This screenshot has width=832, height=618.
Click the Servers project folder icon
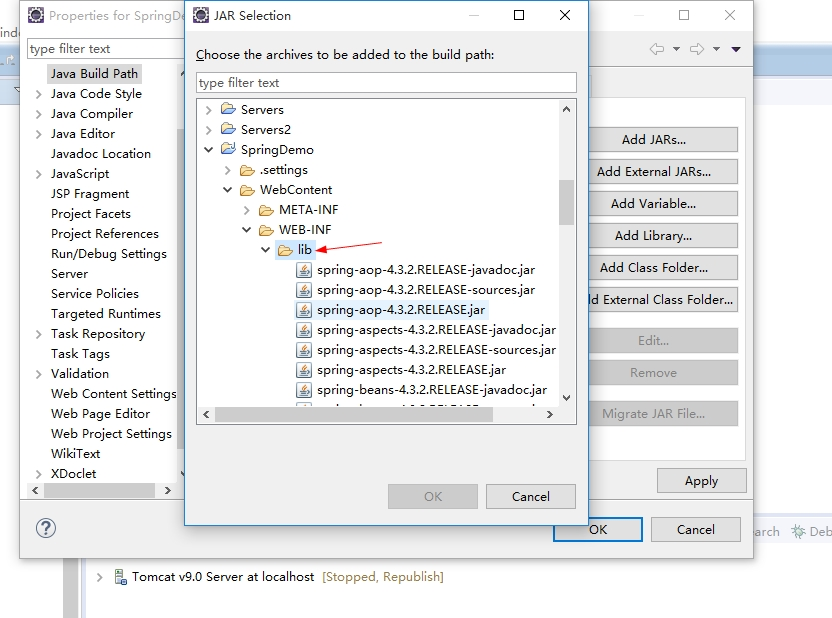(229, 109)
